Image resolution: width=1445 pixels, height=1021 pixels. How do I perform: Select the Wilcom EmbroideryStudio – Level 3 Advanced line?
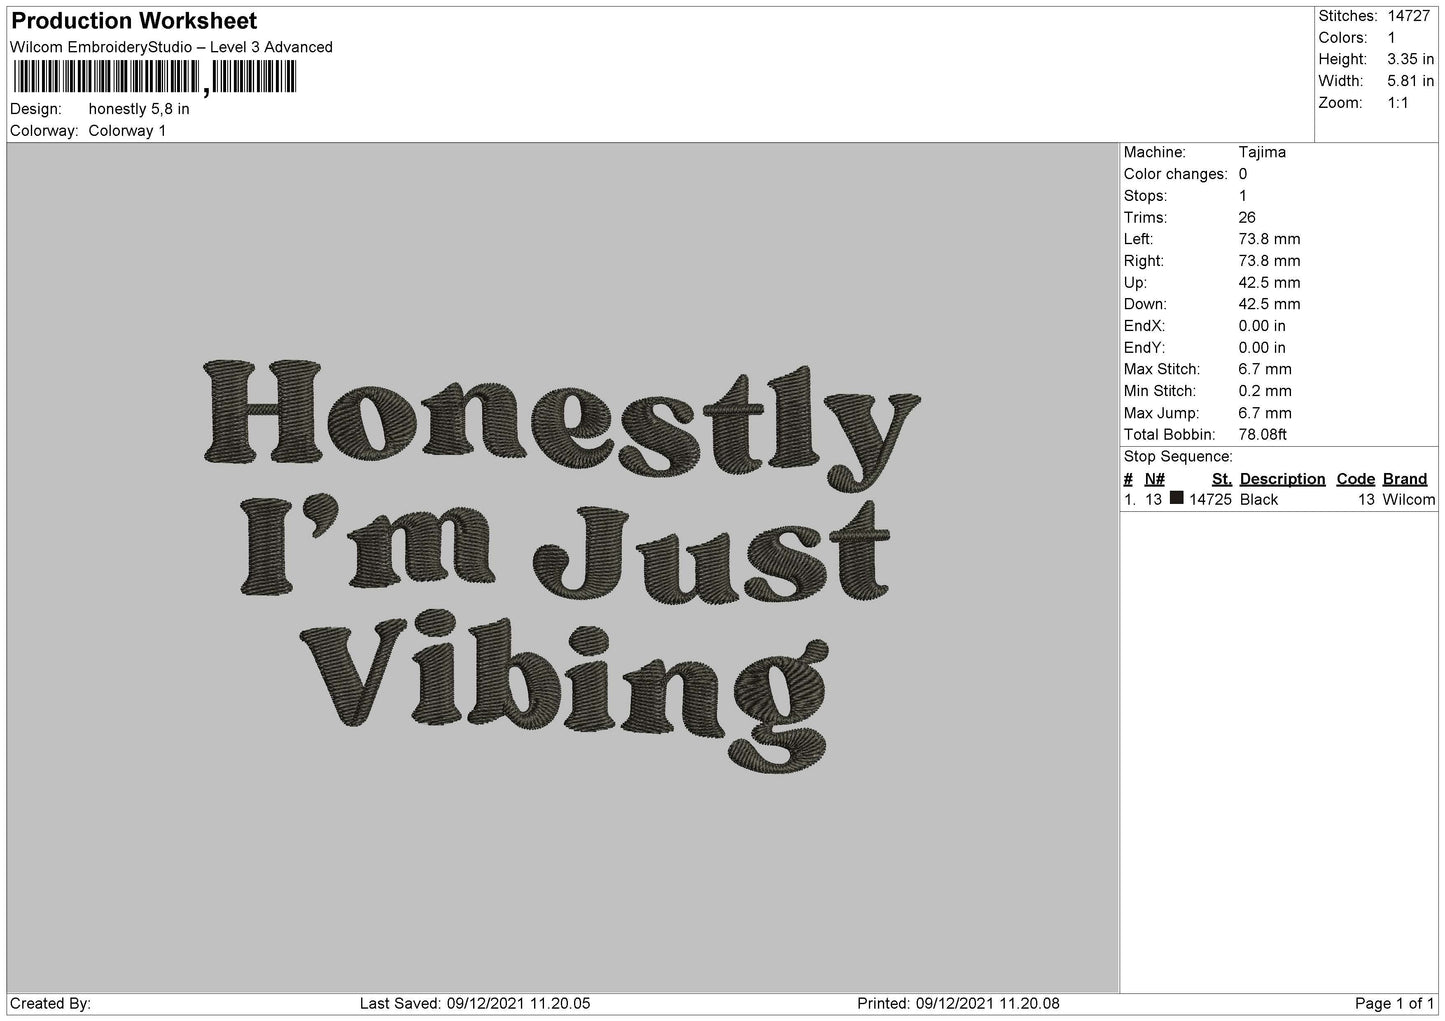[x=171, y=47]
